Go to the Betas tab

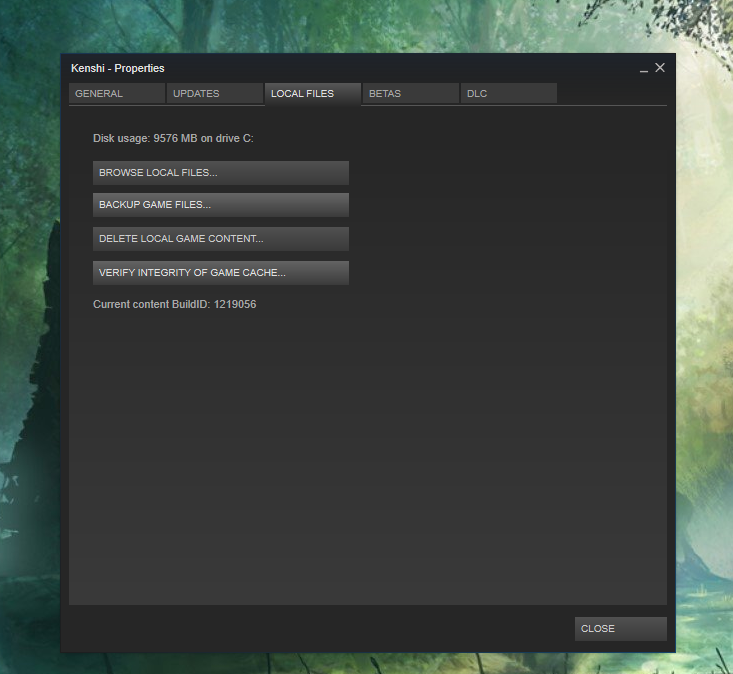click(x=410, y=93)
